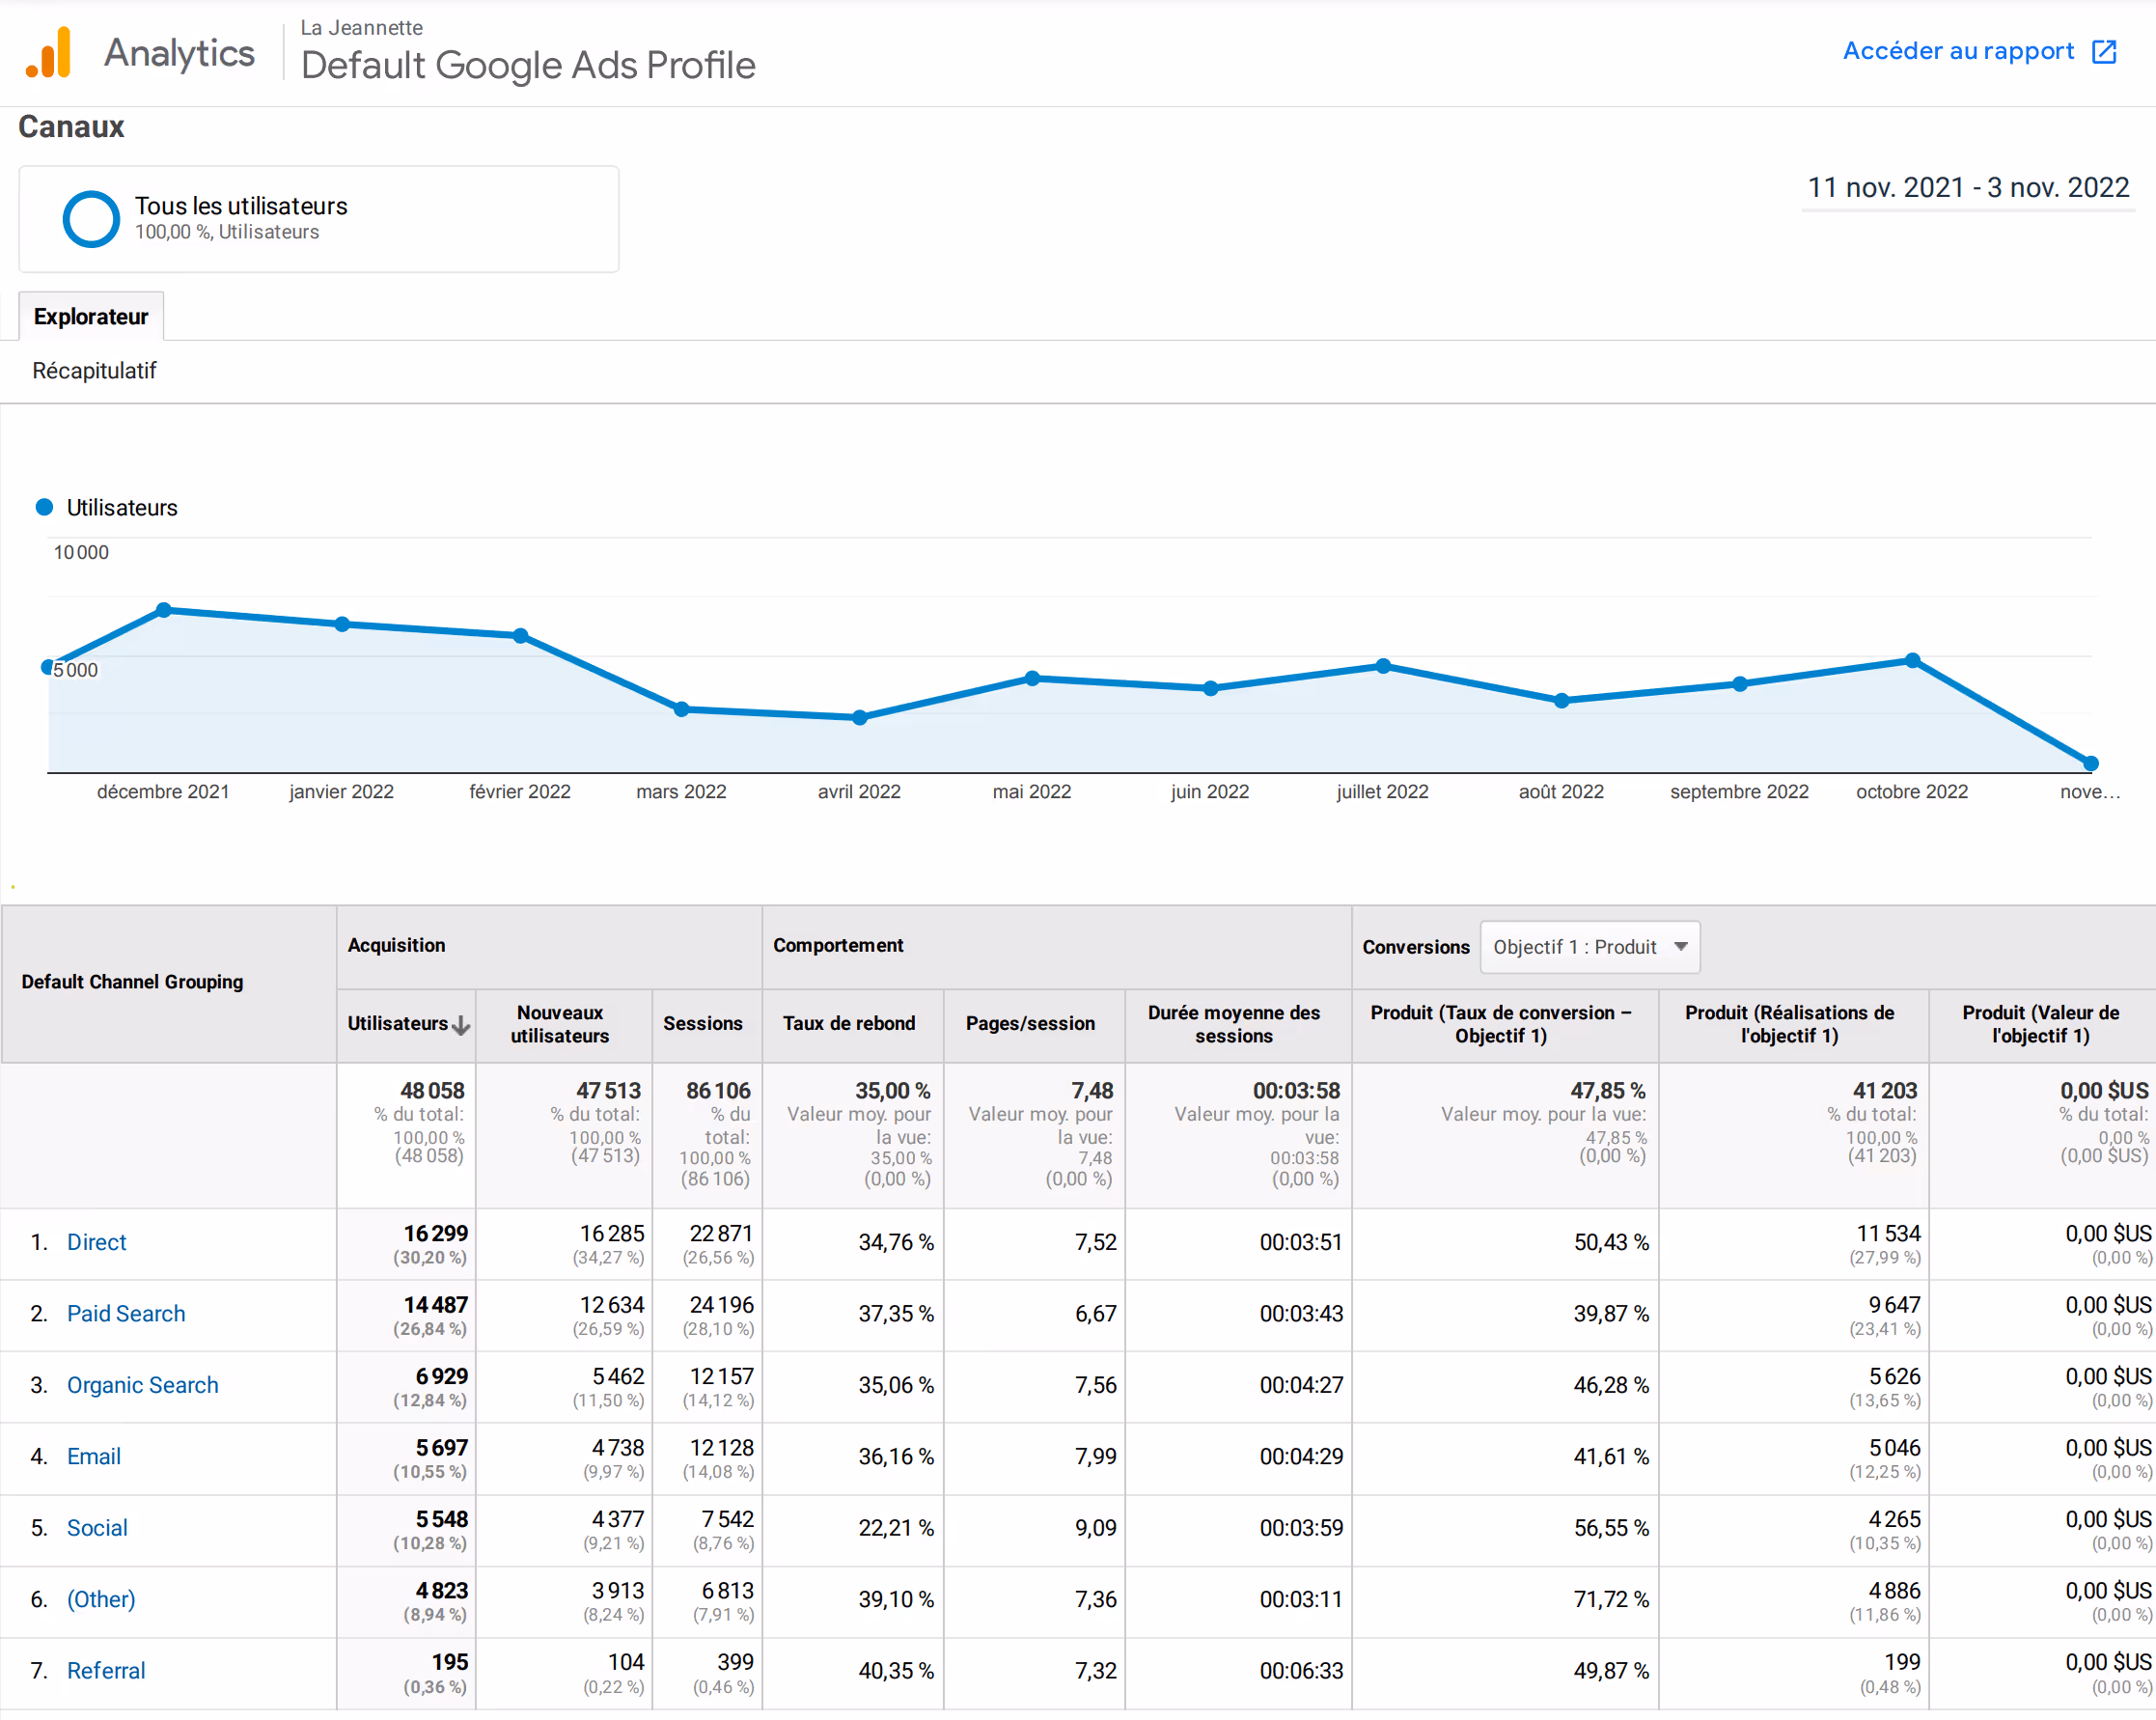Open Accéder au rapport link
The width and height of the screenshot is (2156, 1720).
point(1957,52)
